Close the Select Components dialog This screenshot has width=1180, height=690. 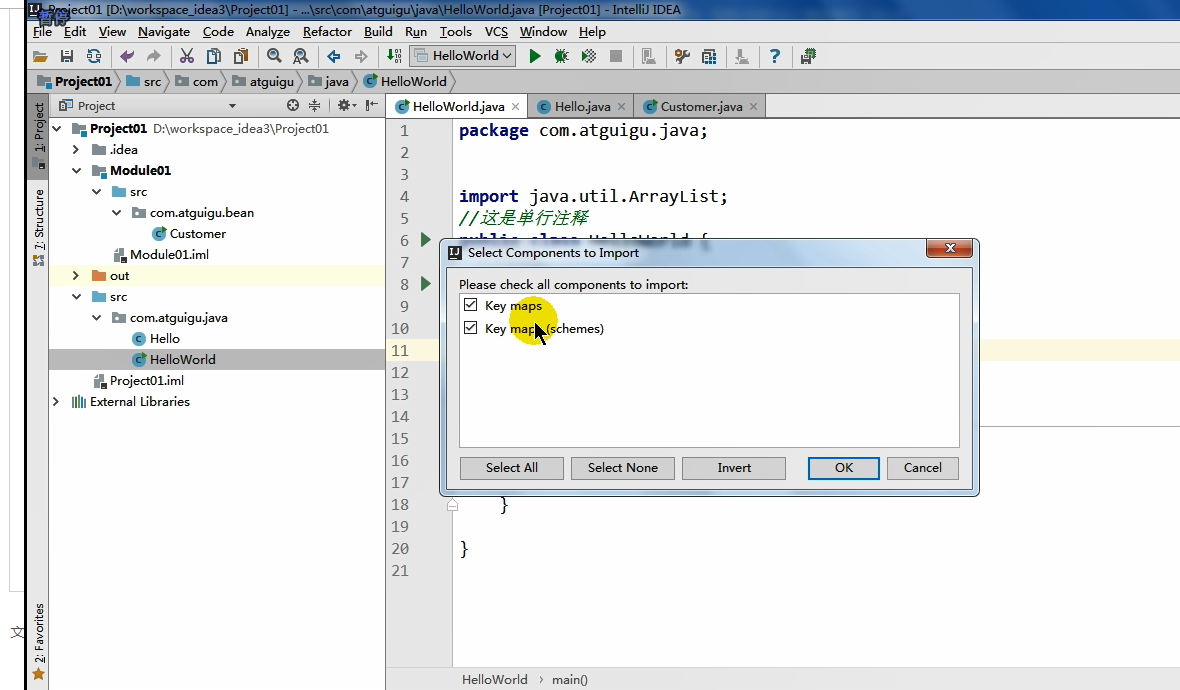pos(949,248)
